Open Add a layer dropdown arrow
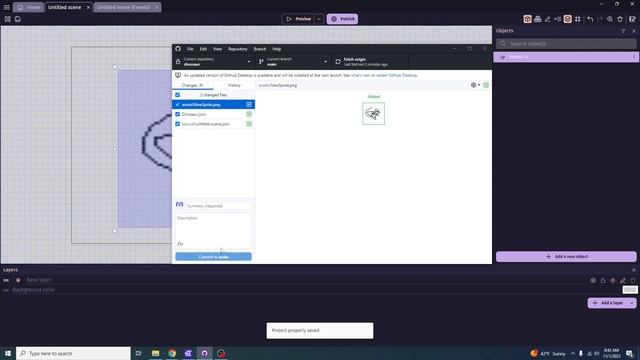Screen dimensions: 640x360 [x=631, y=303]
